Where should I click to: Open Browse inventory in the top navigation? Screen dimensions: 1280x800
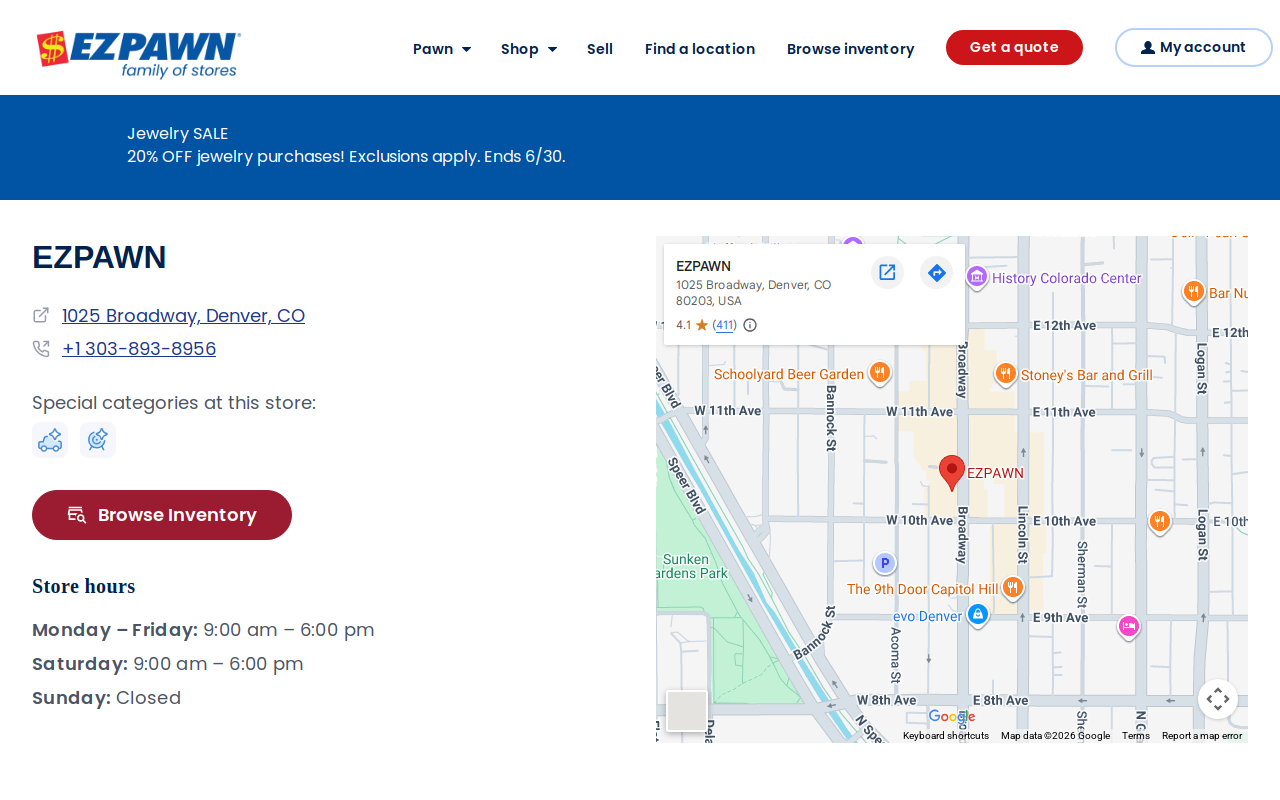[x=851, y=49]
